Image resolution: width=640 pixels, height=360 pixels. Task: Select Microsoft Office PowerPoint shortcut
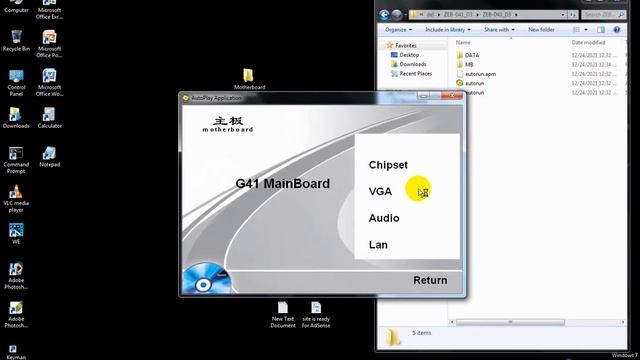(49, 44)
